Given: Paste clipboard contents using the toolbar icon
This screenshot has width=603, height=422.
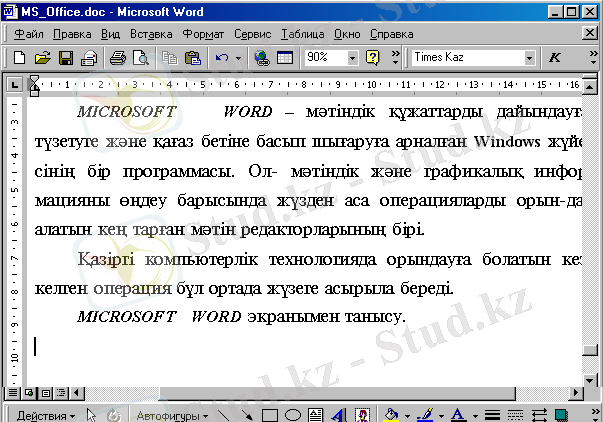Looking at the screenshot, I should 192,58.
